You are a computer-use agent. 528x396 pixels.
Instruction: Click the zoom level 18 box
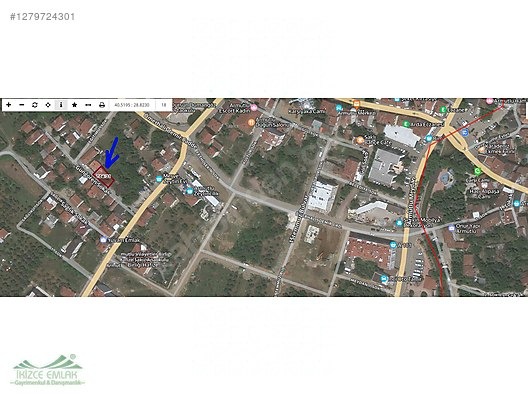164,105
